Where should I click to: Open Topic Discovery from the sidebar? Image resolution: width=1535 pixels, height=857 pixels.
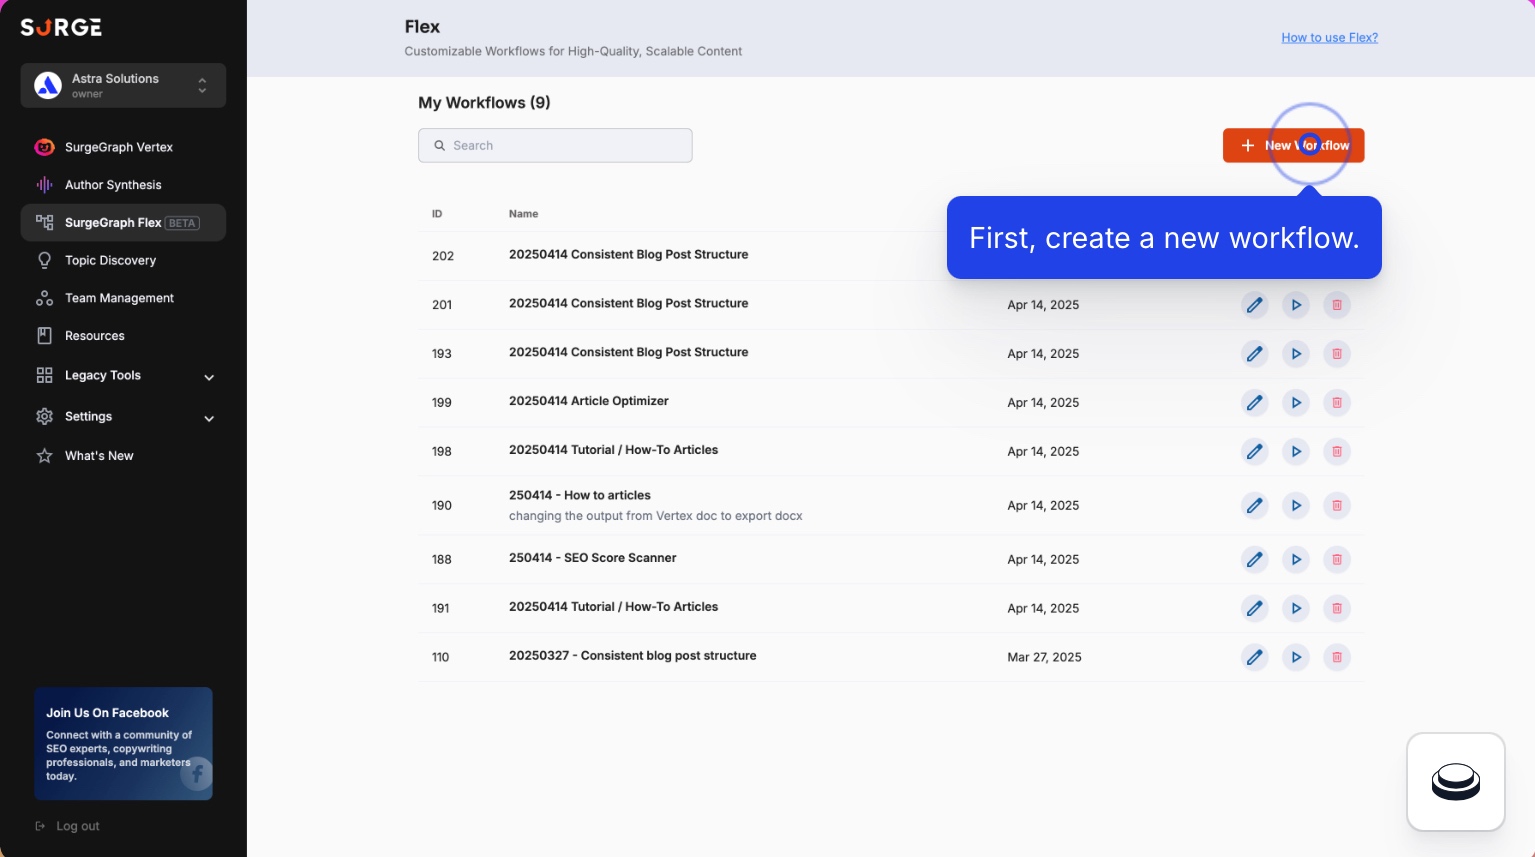(x=110, y=260)
